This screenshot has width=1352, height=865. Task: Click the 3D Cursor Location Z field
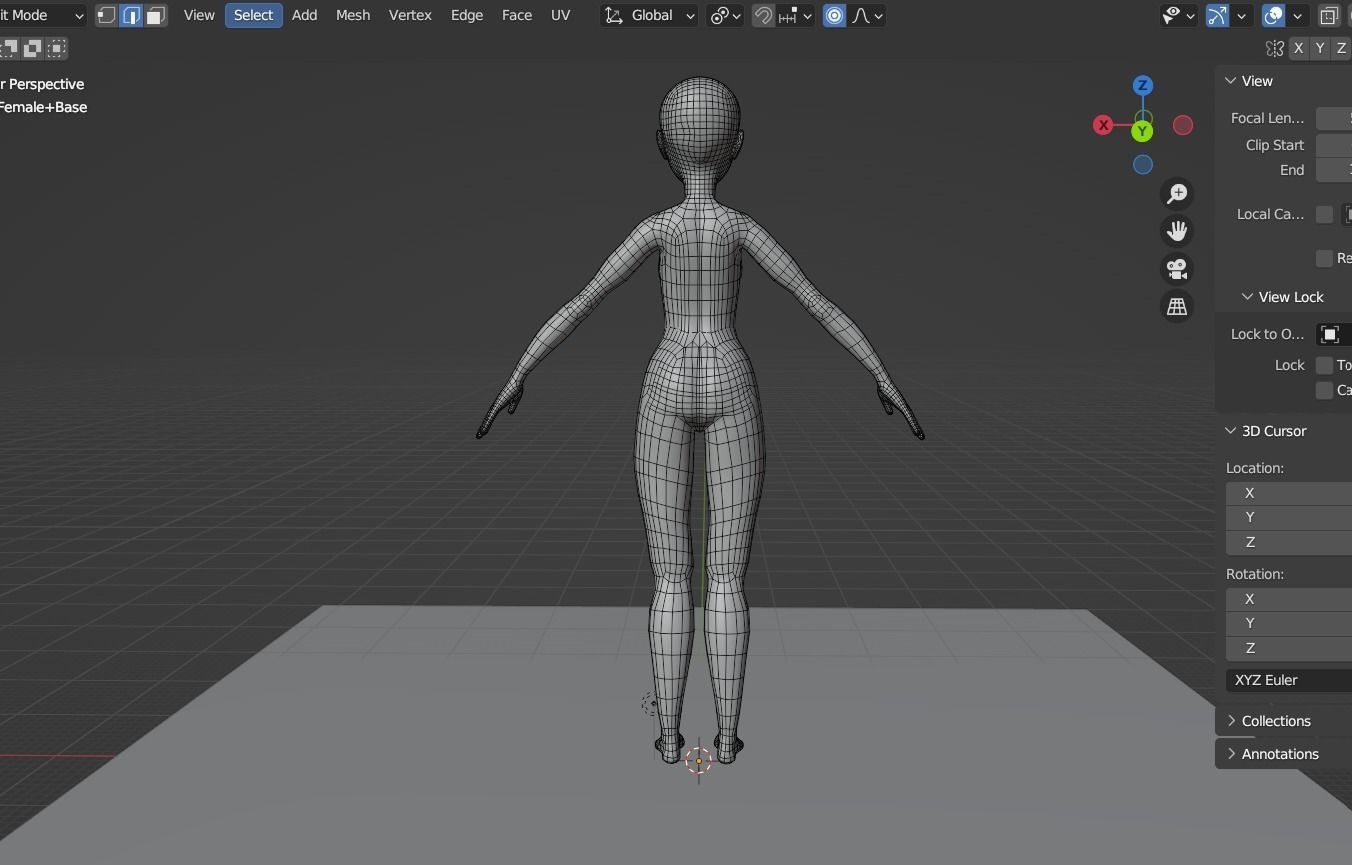coord(1289,542)
